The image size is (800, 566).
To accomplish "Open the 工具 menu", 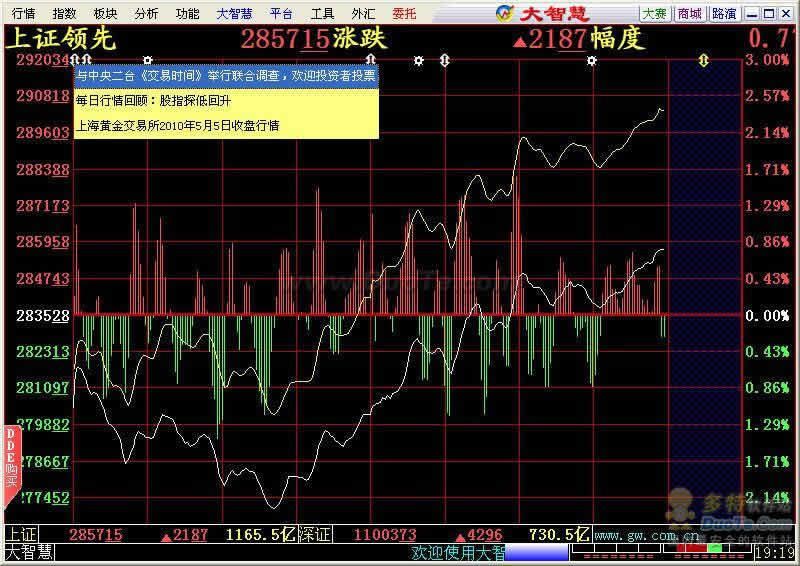I will click(322, 13).
